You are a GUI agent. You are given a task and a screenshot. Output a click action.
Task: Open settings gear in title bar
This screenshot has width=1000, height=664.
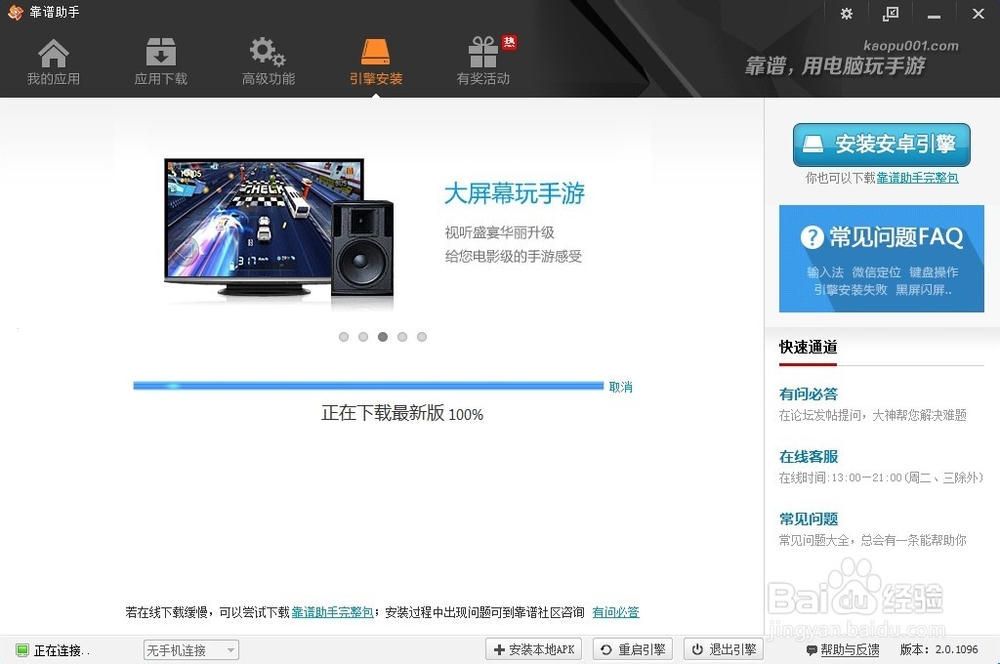(846, 13)
